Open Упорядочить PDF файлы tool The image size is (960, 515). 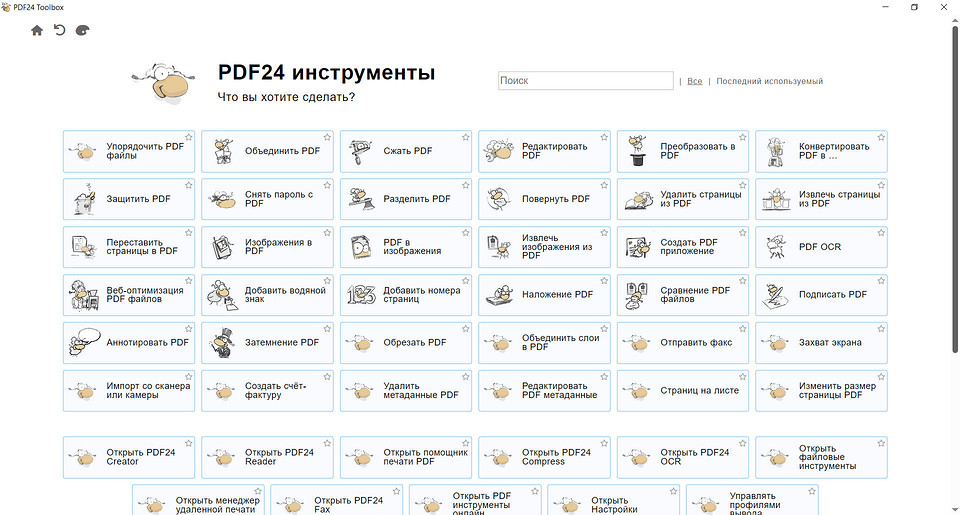point(129,151)
